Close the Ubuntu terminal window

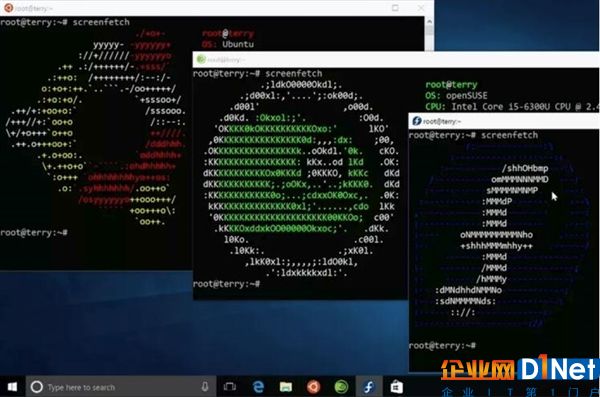coord(421,8)
